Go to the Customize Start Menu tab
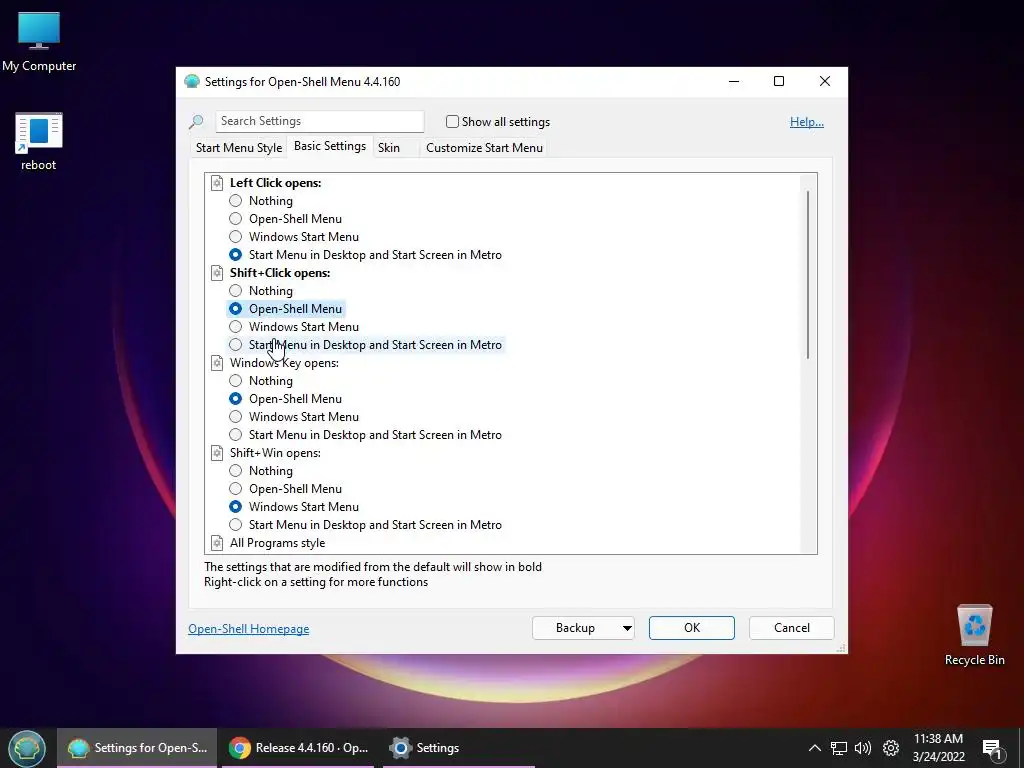 (x=484, y=148)
